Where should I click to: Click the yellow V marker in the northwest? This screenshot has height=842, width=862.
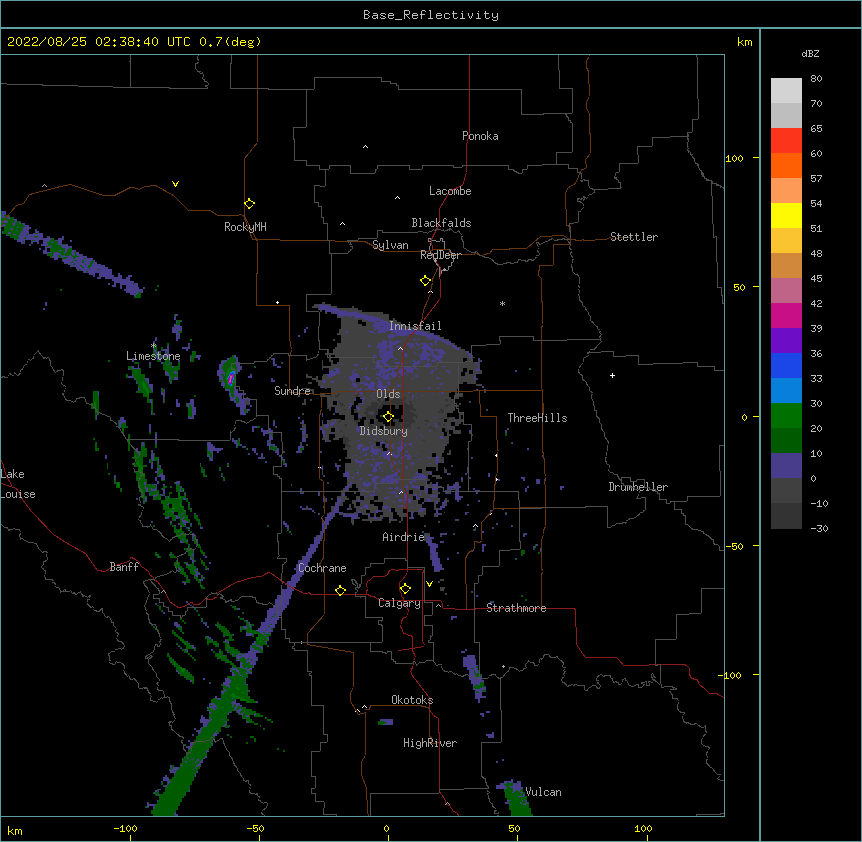(x=175, y=184)
